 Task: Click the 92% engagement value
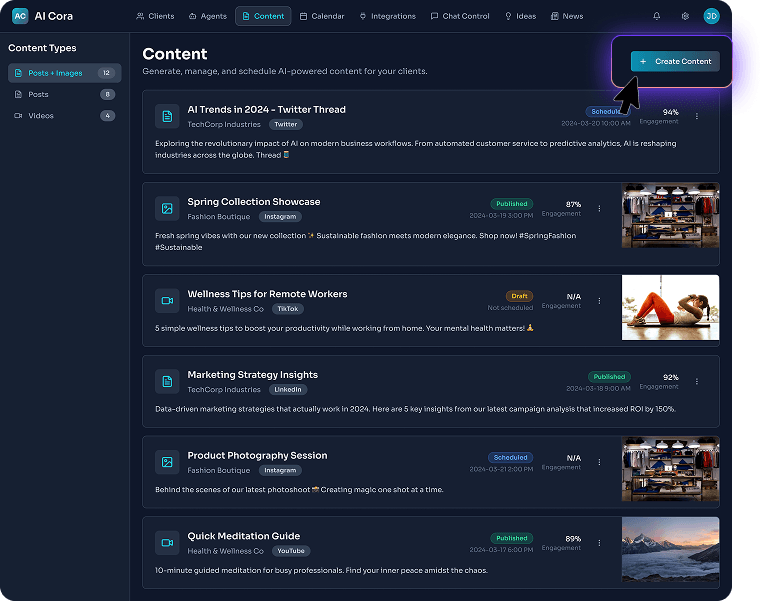click(x=671, y=378)
